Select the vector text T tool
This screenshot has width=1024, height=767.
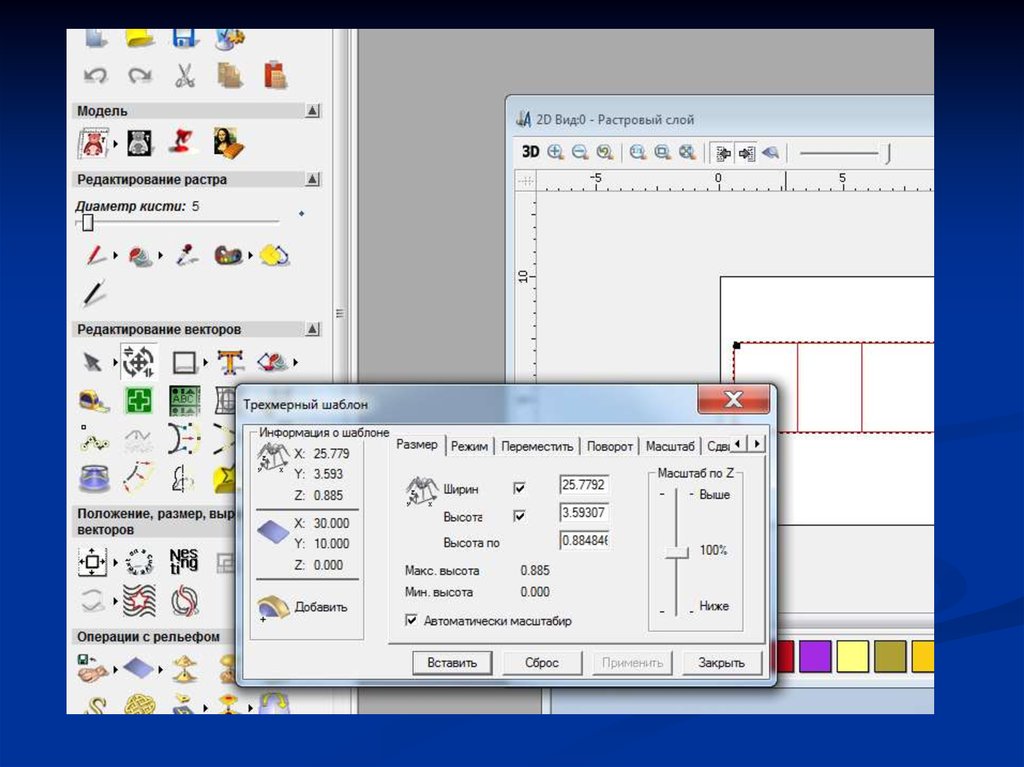(x=230, y=361)
